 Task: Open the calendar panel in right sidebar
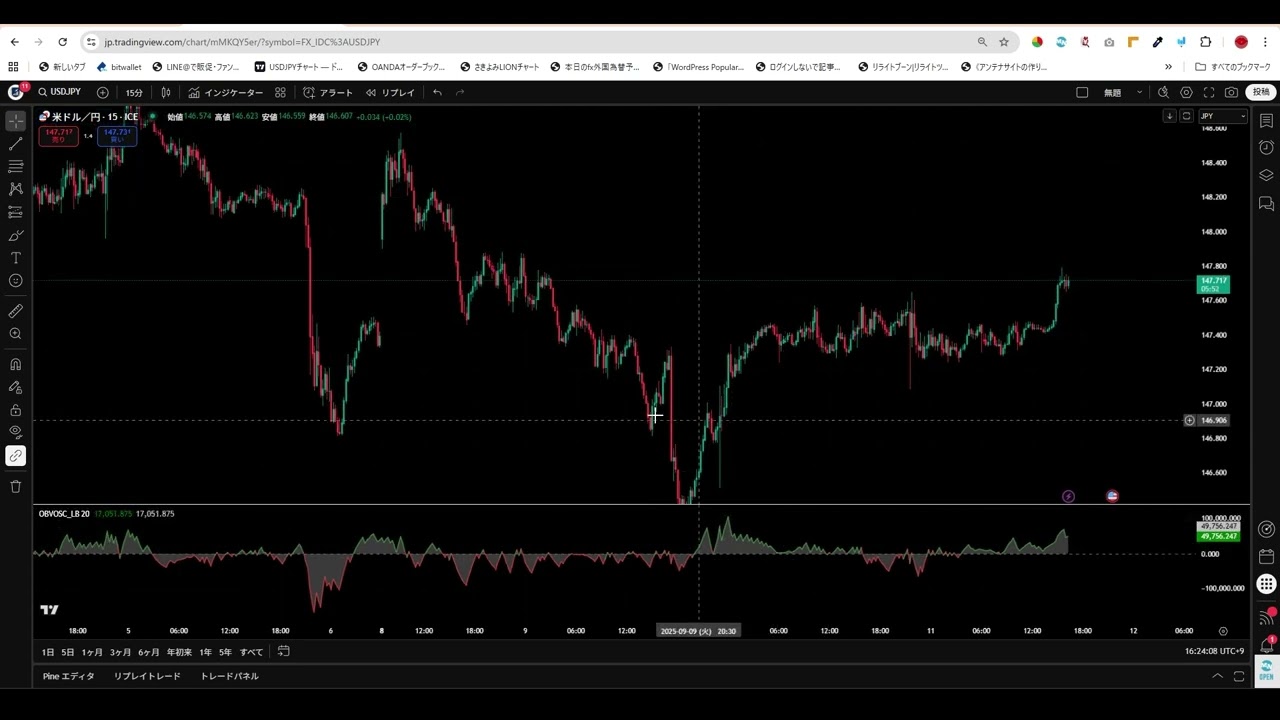click(1266, 556)
